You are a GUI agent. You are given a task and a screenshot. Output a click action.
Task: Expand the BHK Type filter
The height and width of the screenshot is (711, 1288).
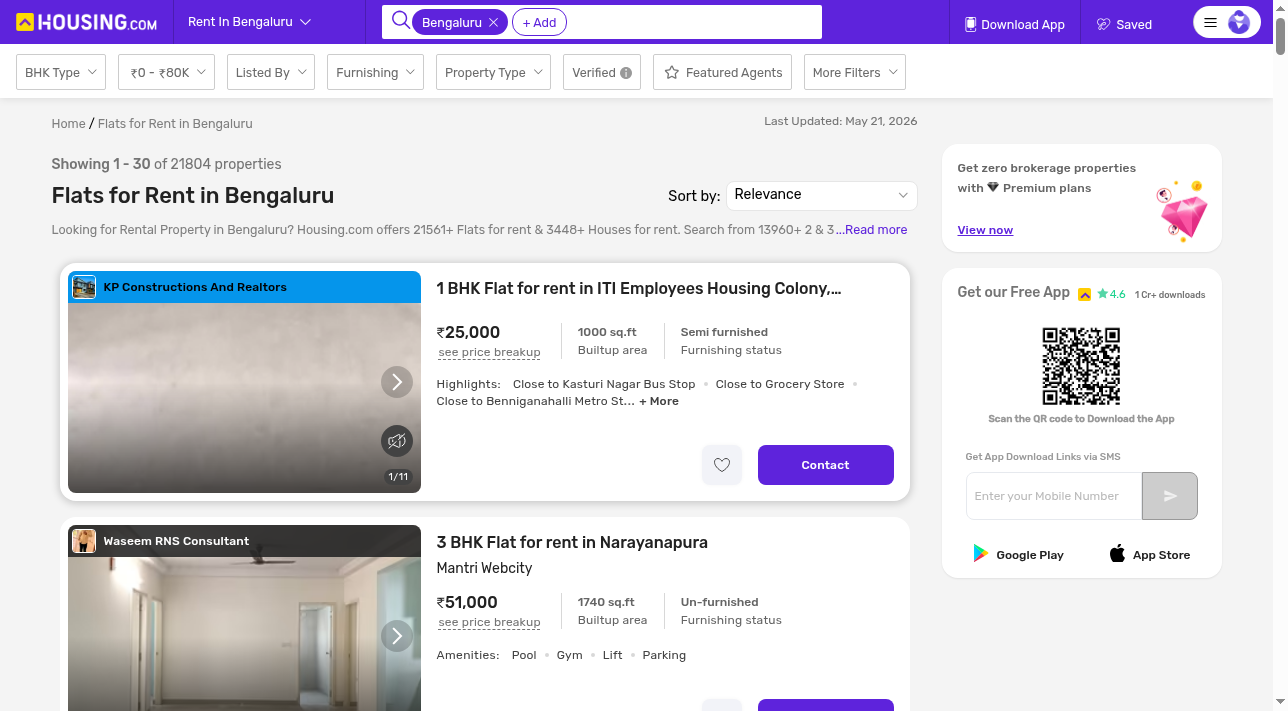coord(61,72)
